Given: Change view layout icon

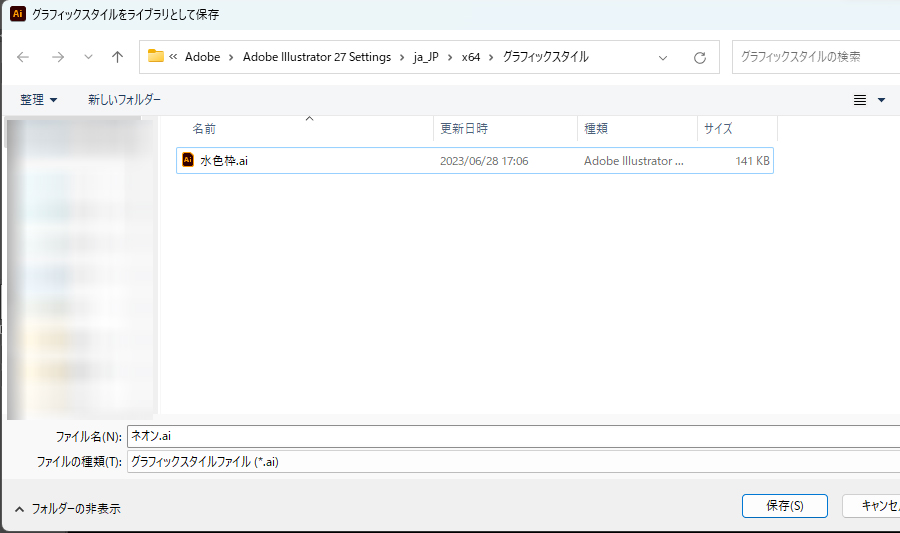Looking at the screenshot, I should click(860, 100).
